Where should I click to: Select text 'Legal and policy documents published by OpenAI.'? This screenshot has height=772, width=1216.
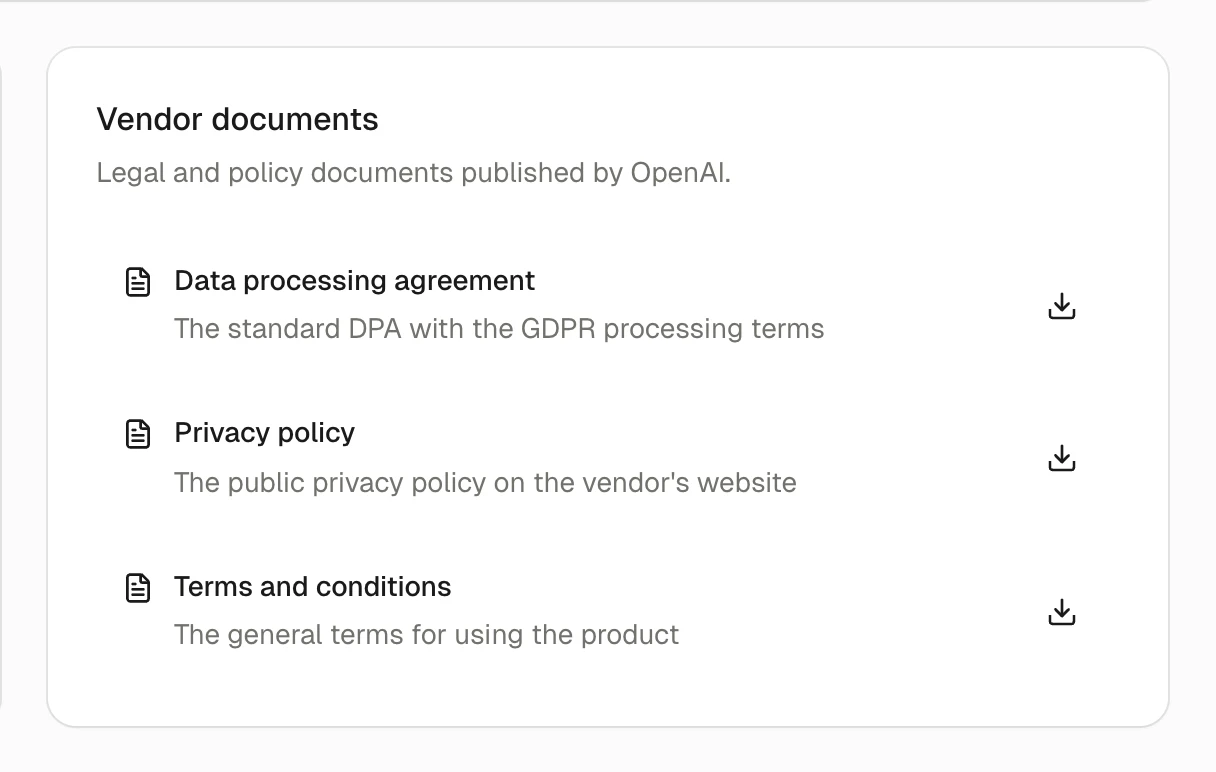pos(414,173)
